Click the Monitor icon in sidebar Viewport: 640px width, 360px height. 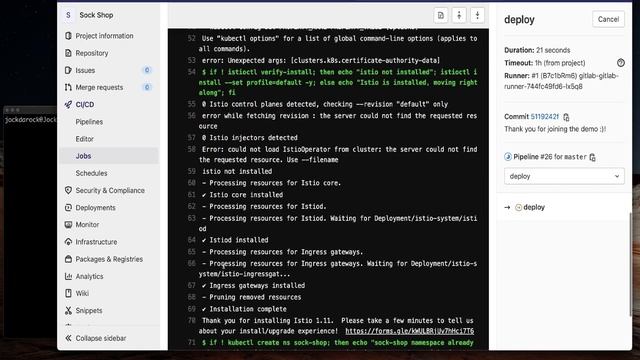pos(68,224)
